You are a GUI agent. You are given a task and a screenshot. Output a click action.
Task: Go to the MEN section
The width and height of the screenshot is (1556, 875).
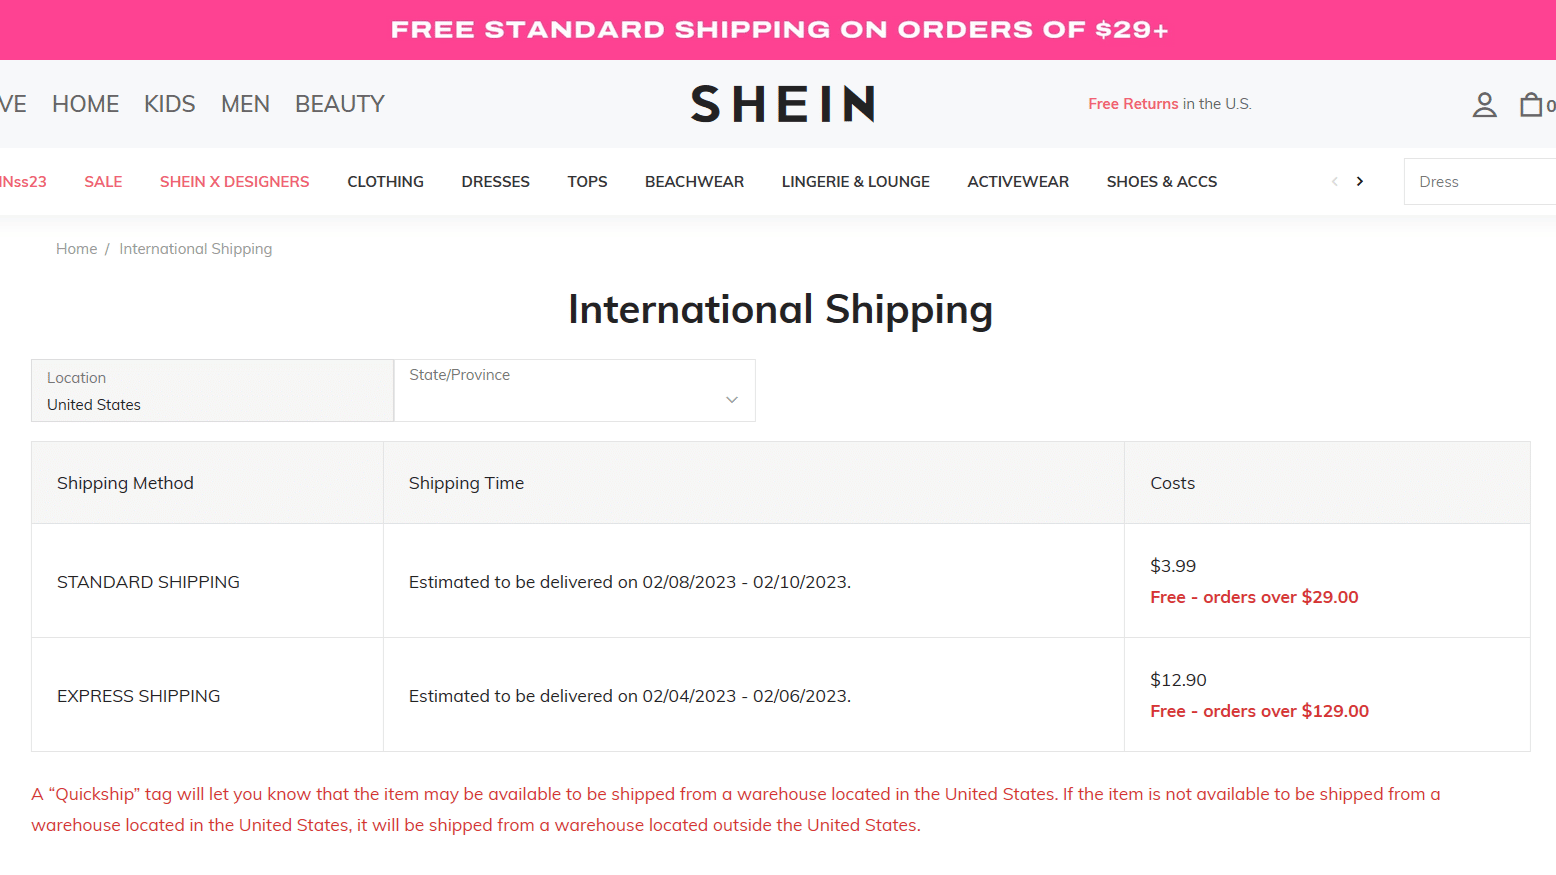(x=245, y=104)
